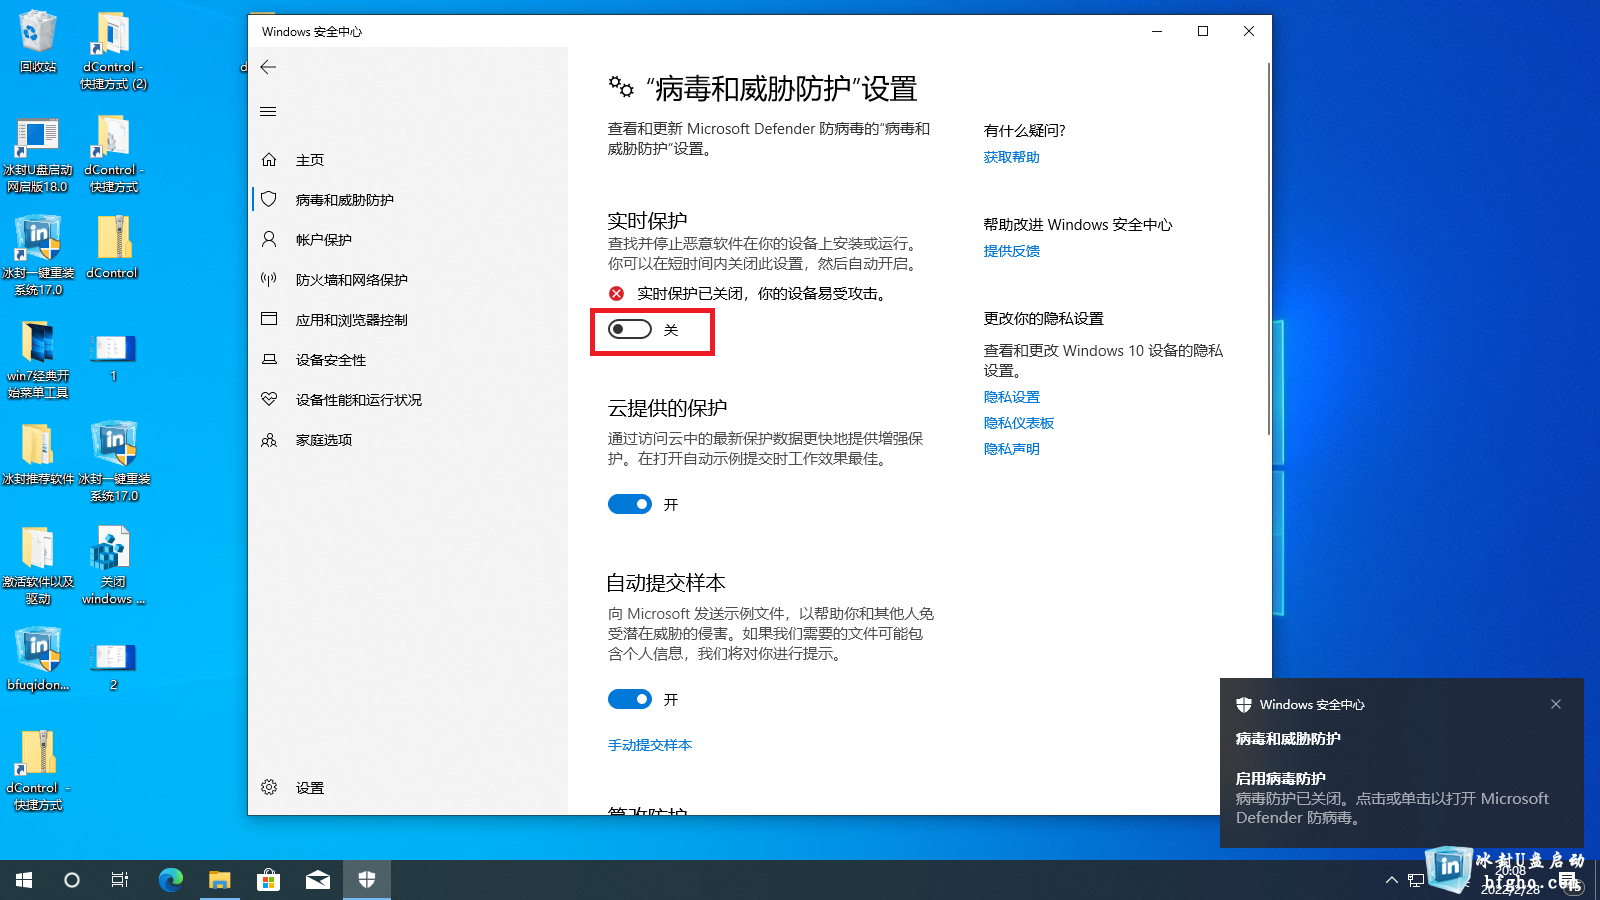Image resolution: width=1600 pixels, height=900 pixels.
Task: Click the 启用病毒防护 notification message
Action: (x=1392, y=798)
